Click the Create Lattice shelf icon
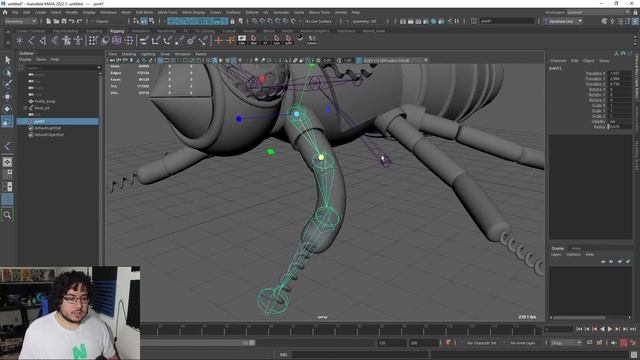This screenshot has height=360, width=640. click(x=117, y=40)
